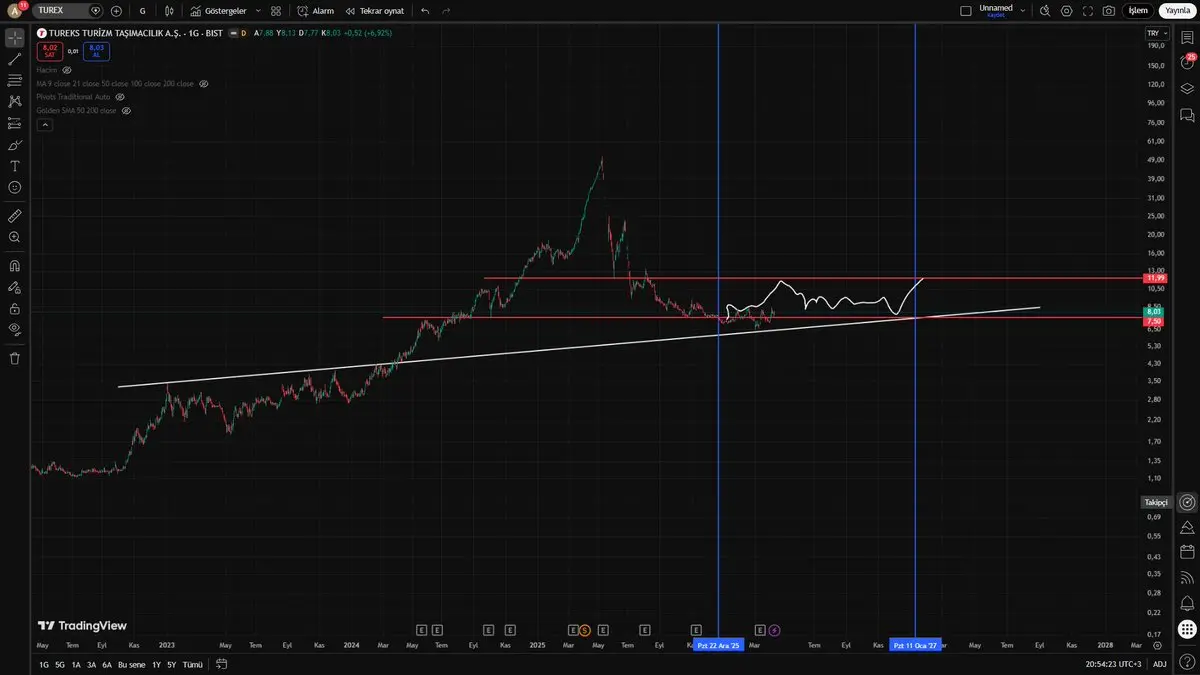This screenshot has height=675, width=1200.
Task: Open the indicator templates grid icon
Action: pyautogui.click(x=276, y=10)
